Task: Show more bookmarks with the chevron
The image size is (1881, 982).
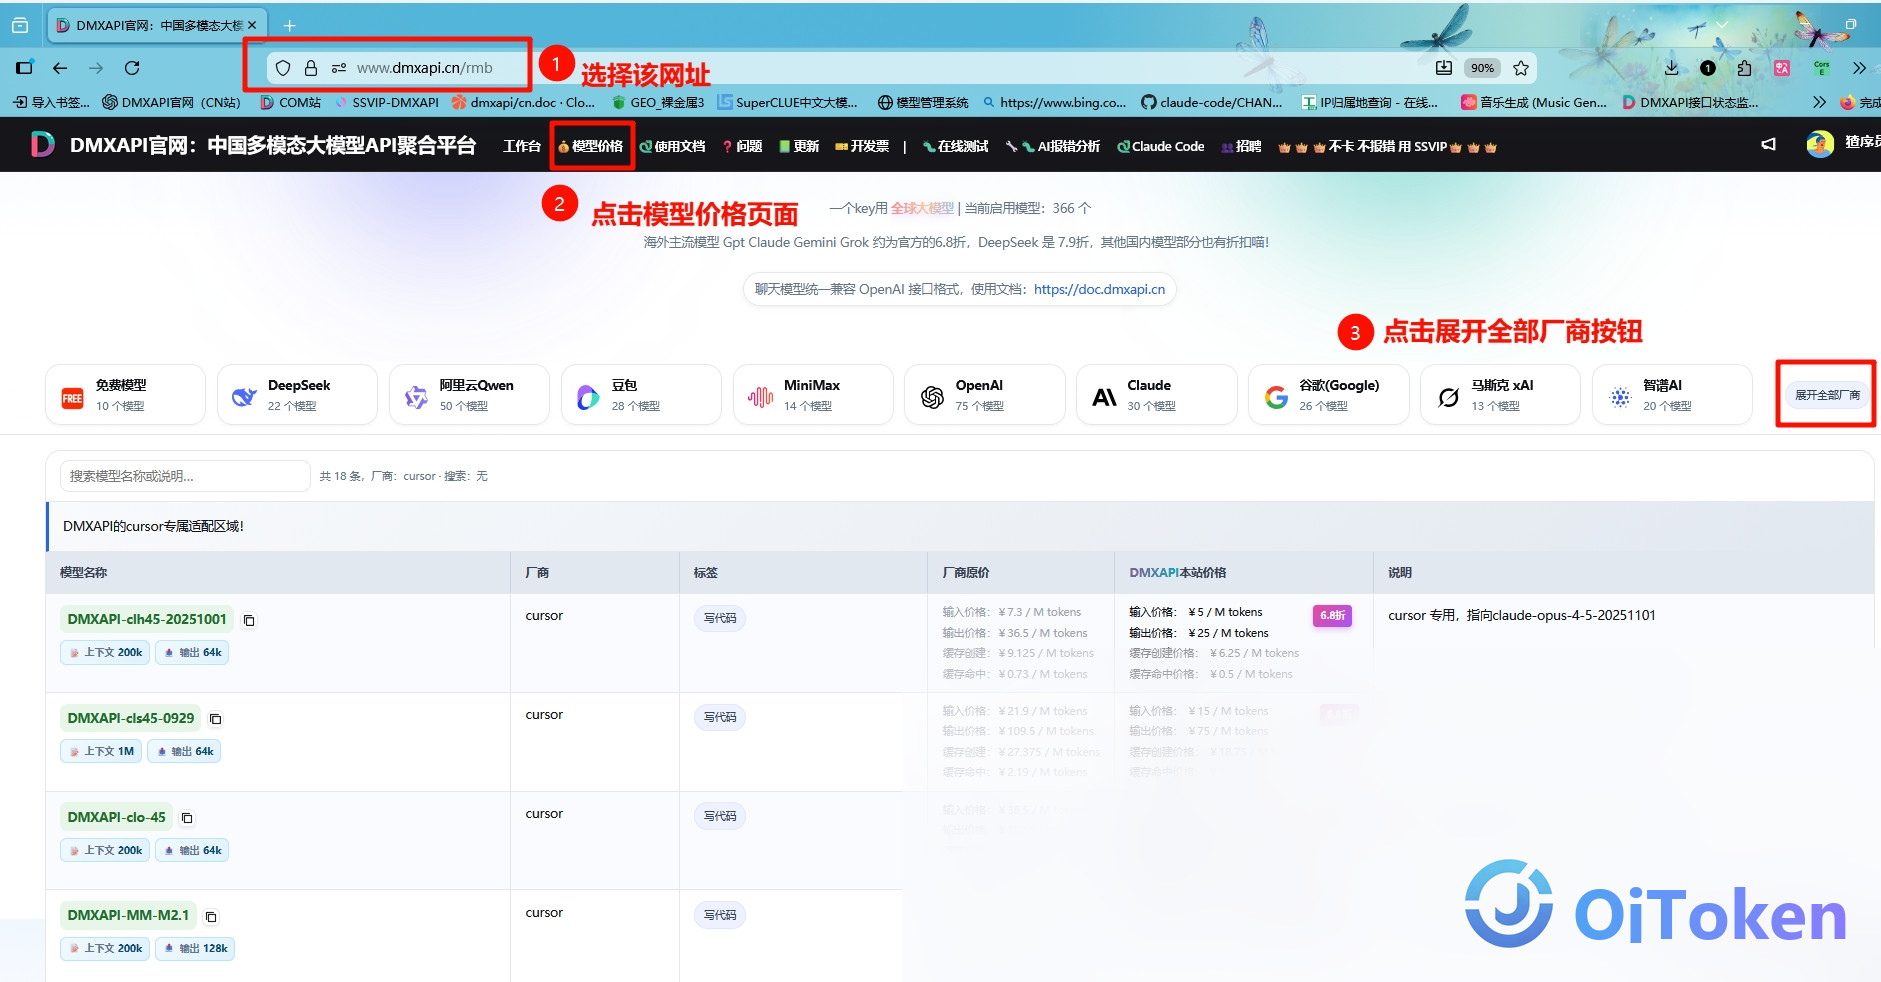Action: (1819, 102)
